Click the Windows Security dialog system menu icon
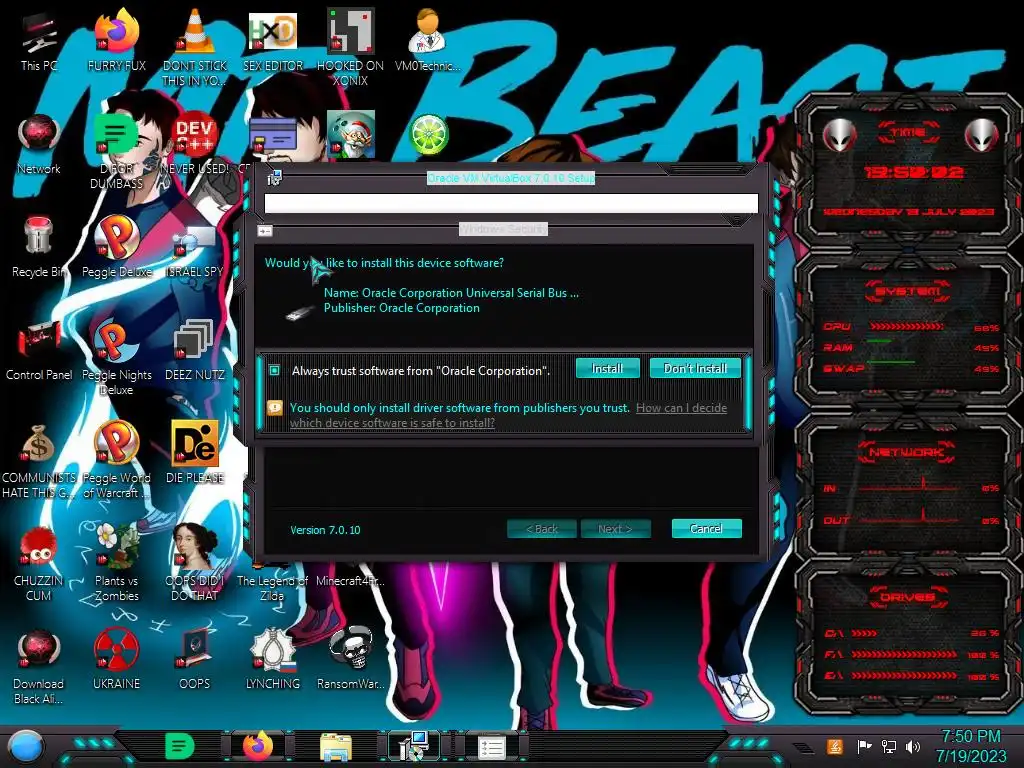Screen dimensions: 1024x768 coord(264,231)
